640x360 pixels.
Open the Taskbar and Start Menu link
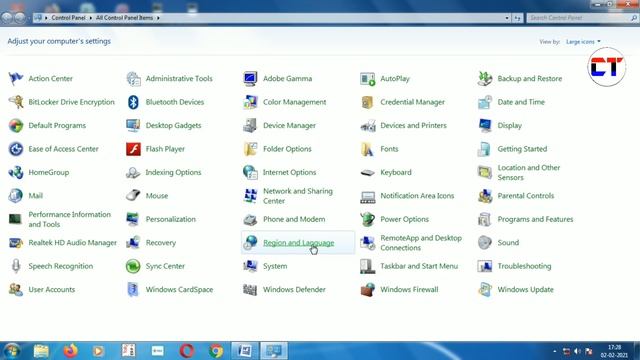(419, 266)
